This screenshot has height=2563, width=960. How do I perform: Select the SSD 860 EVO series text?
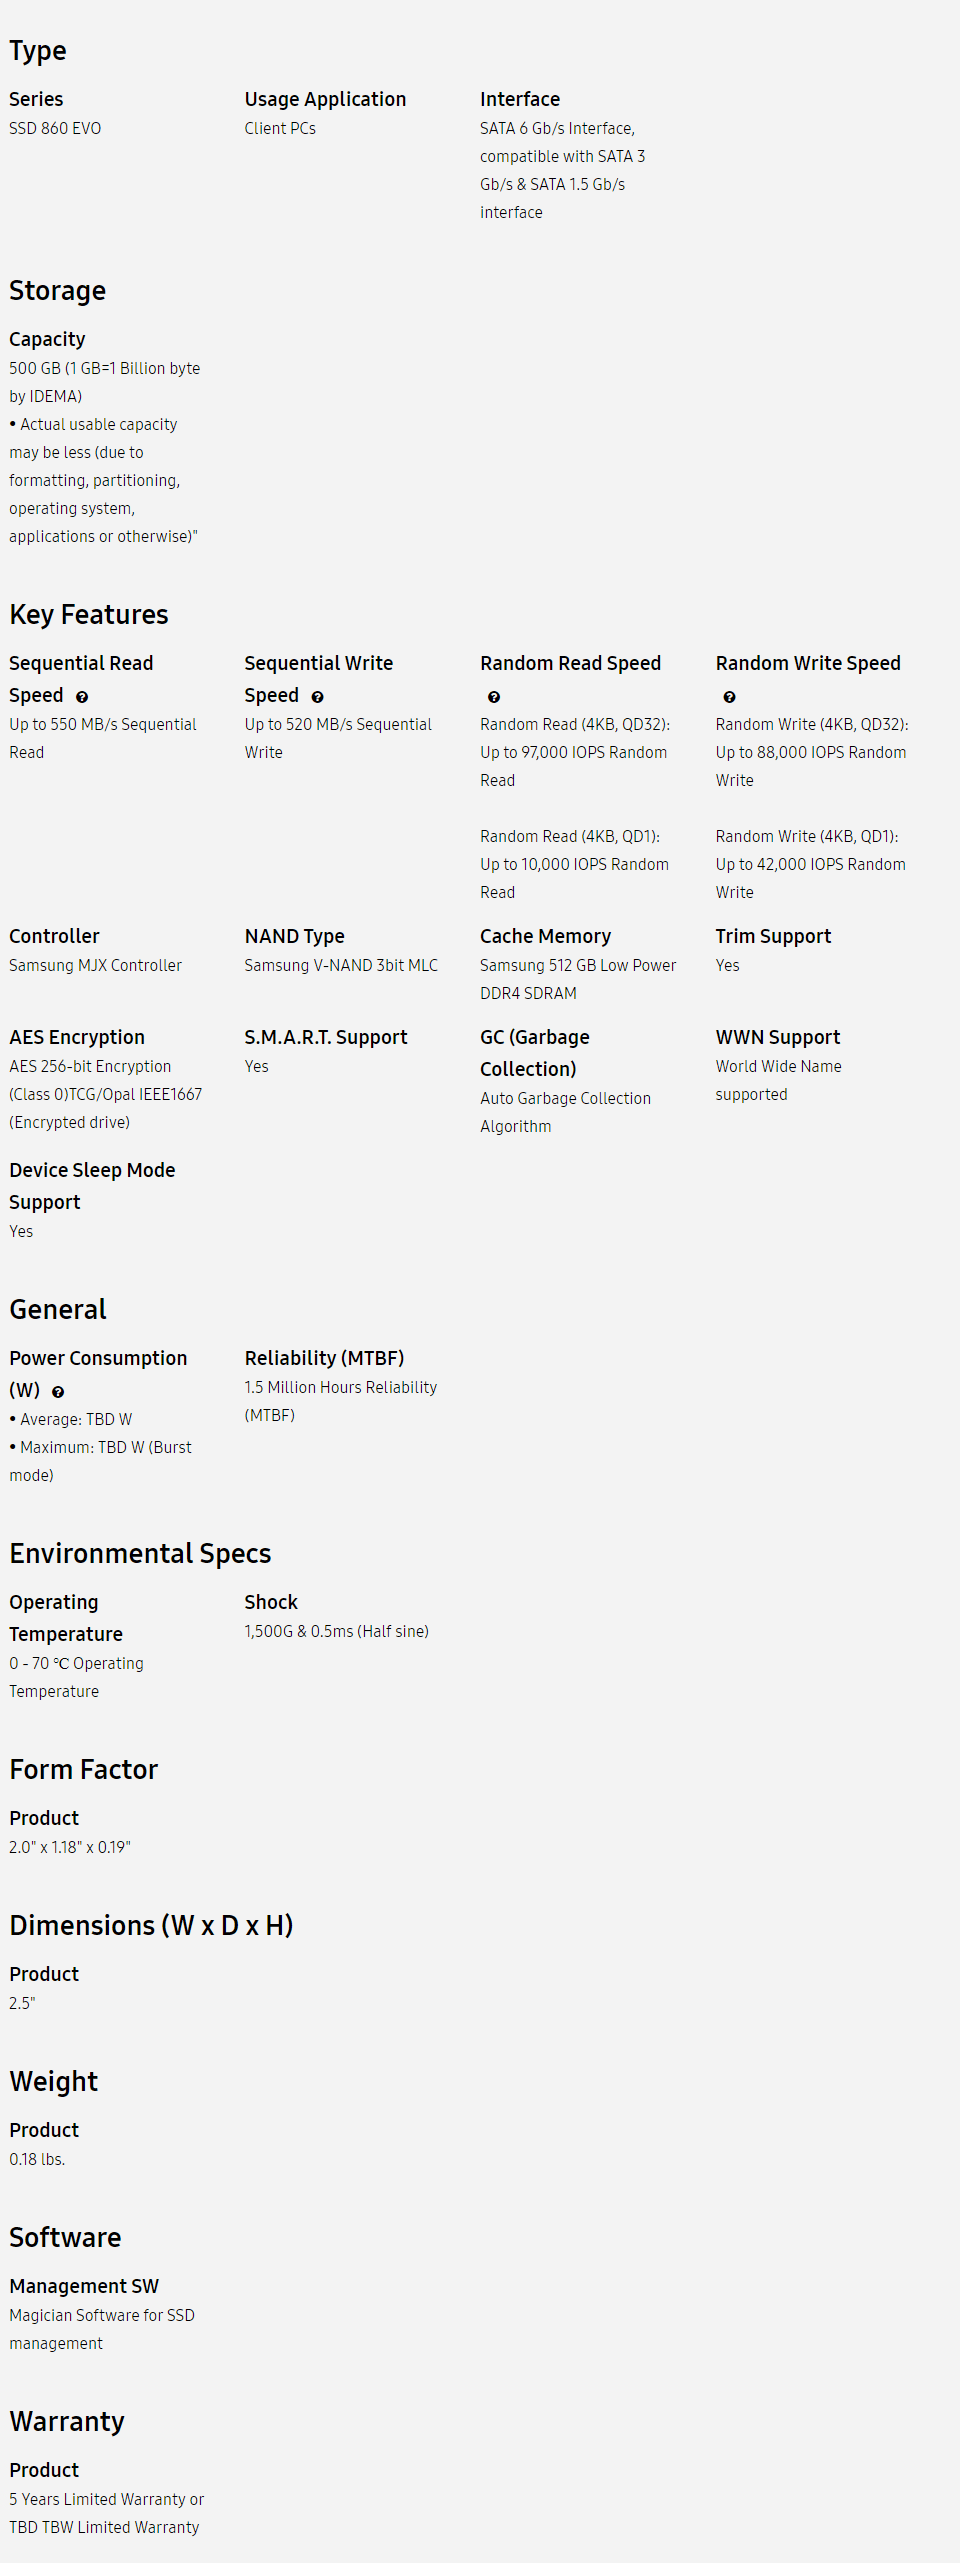pos(55,129)
